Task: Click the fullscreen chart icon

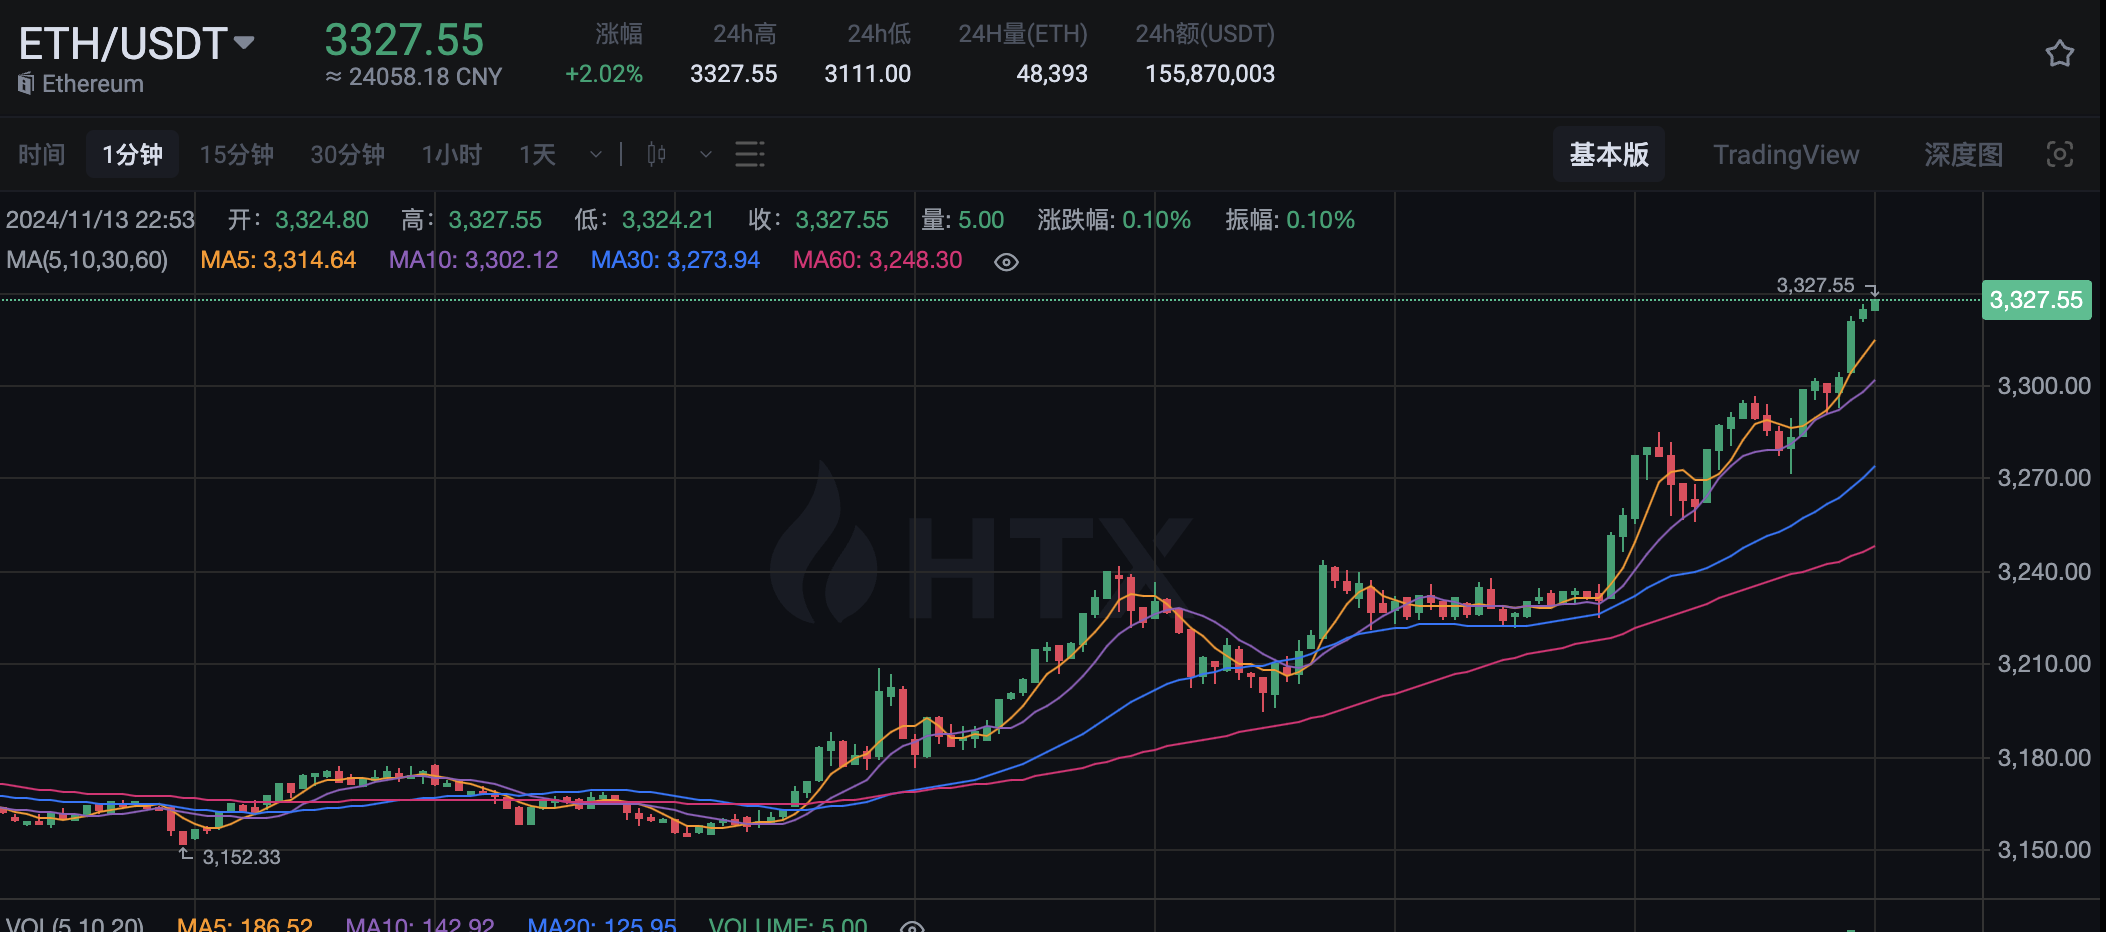Action: [x=2059, y=154]
